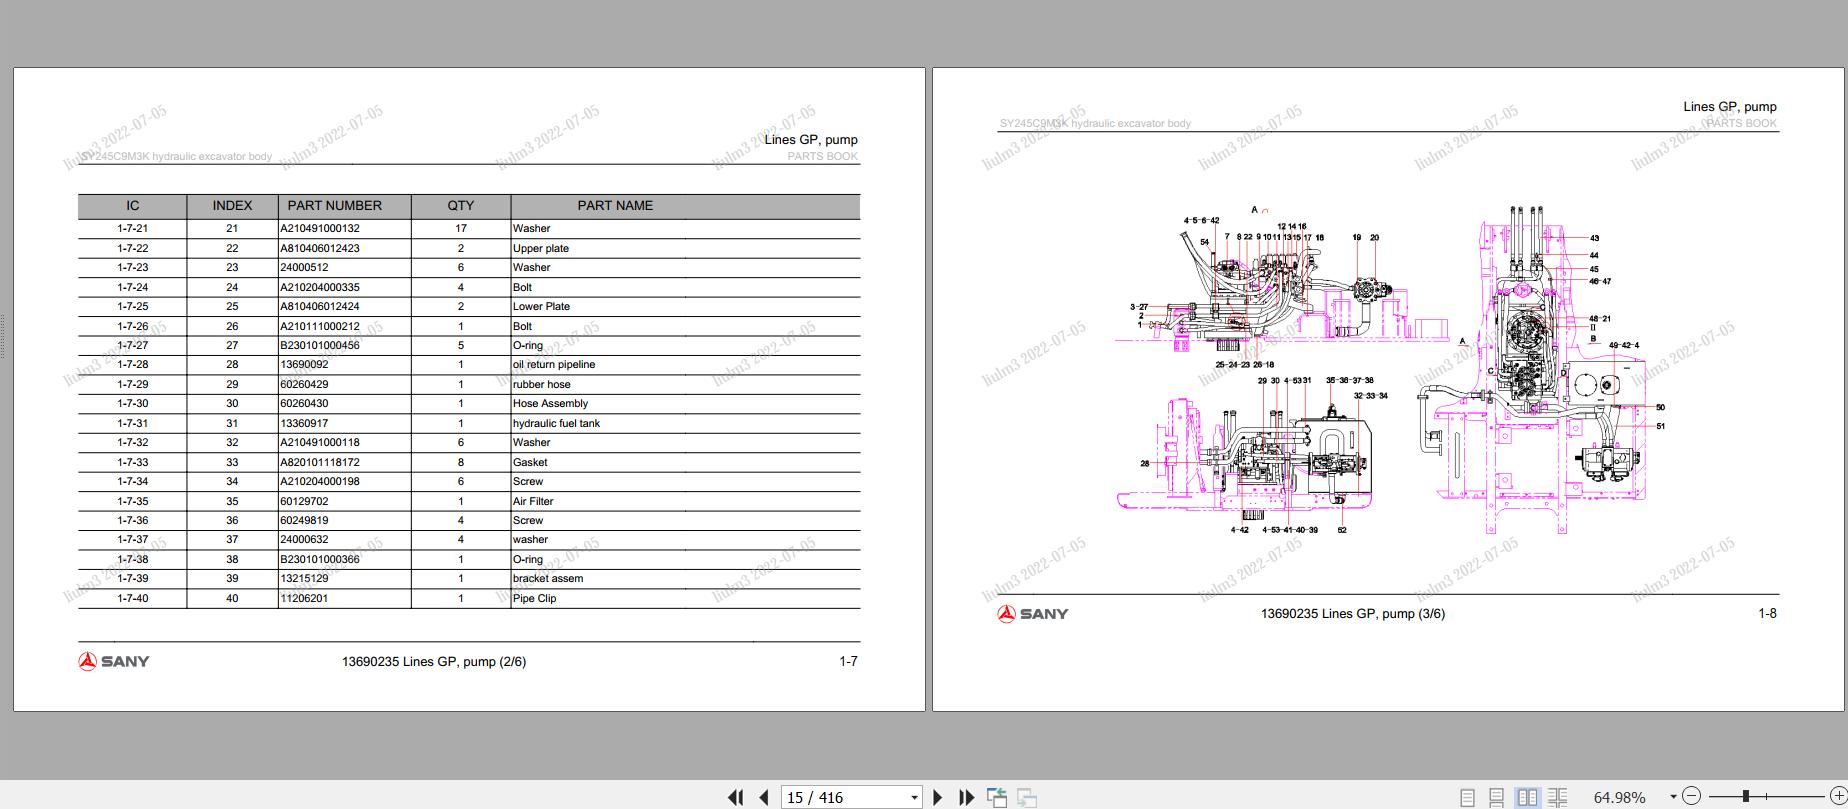Enable single page view mode
This screenshot has width=1848, height=809.
1467,797
